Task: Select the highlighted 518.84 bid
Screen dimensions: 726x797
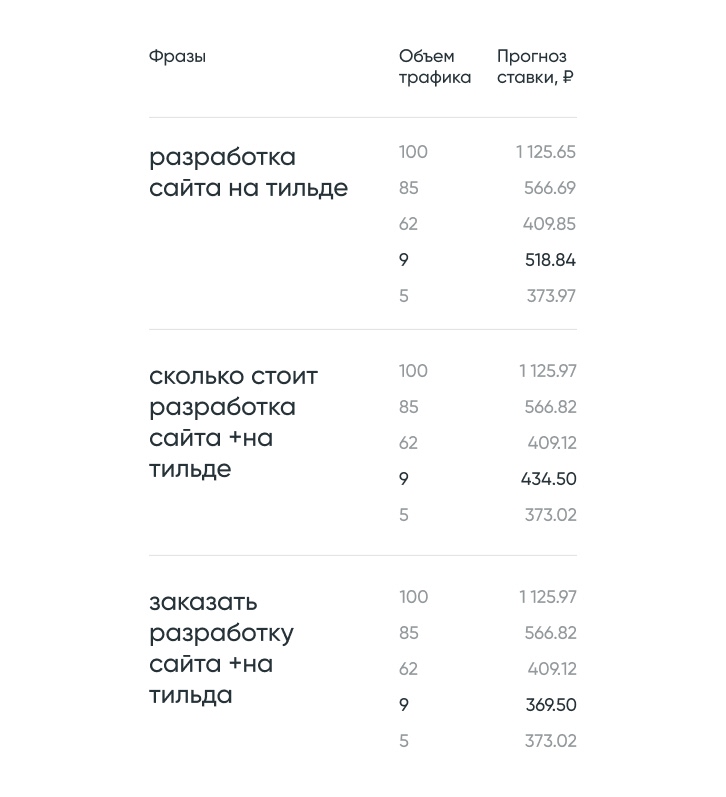Action: point(550,260)
